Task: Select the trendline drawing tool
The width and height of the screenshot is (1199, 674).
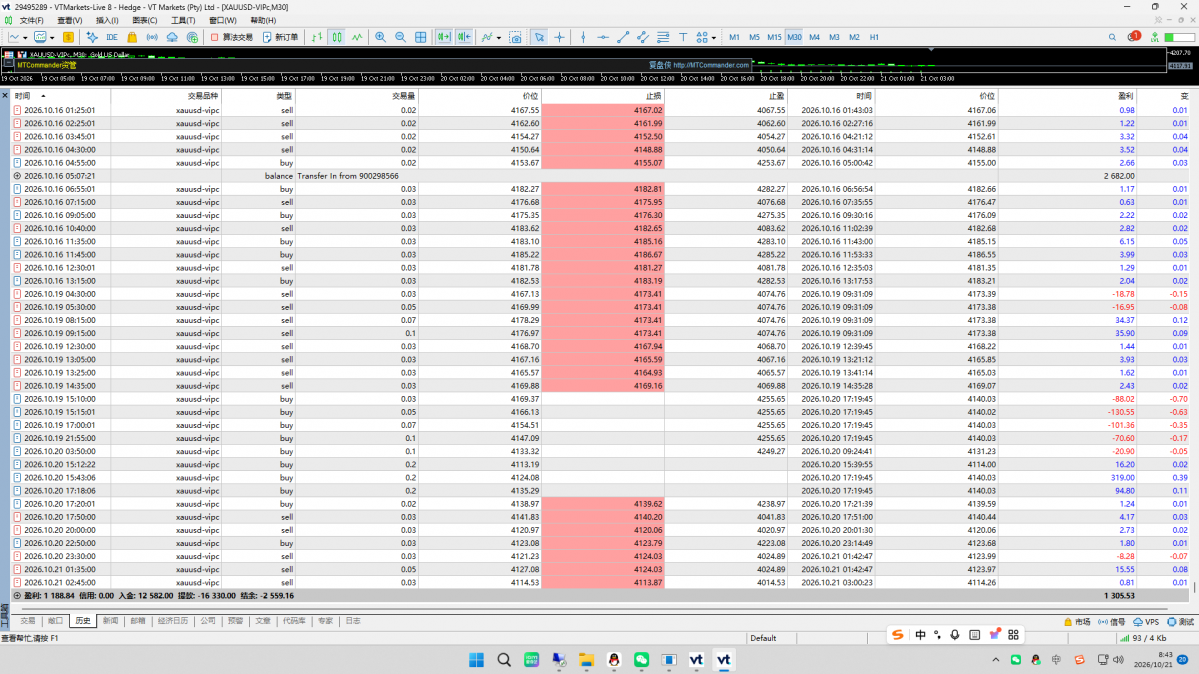Action: (x=623, y=37)
